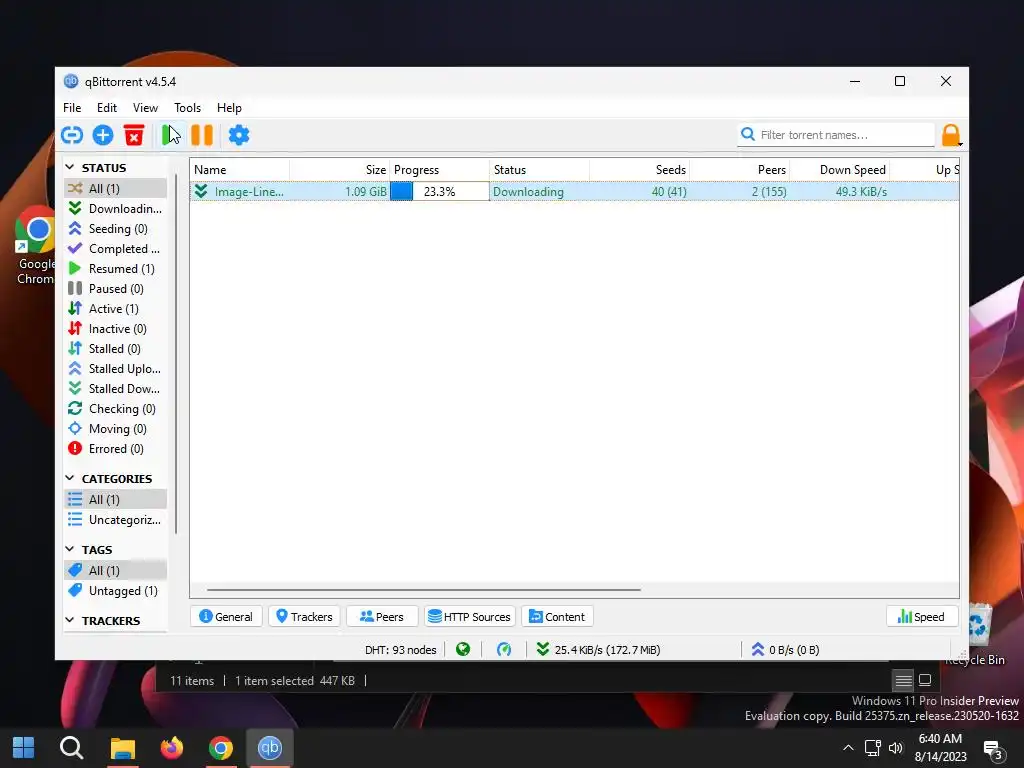Switch to the General tab
1024x768 pixels.
(x=226, y=616)
